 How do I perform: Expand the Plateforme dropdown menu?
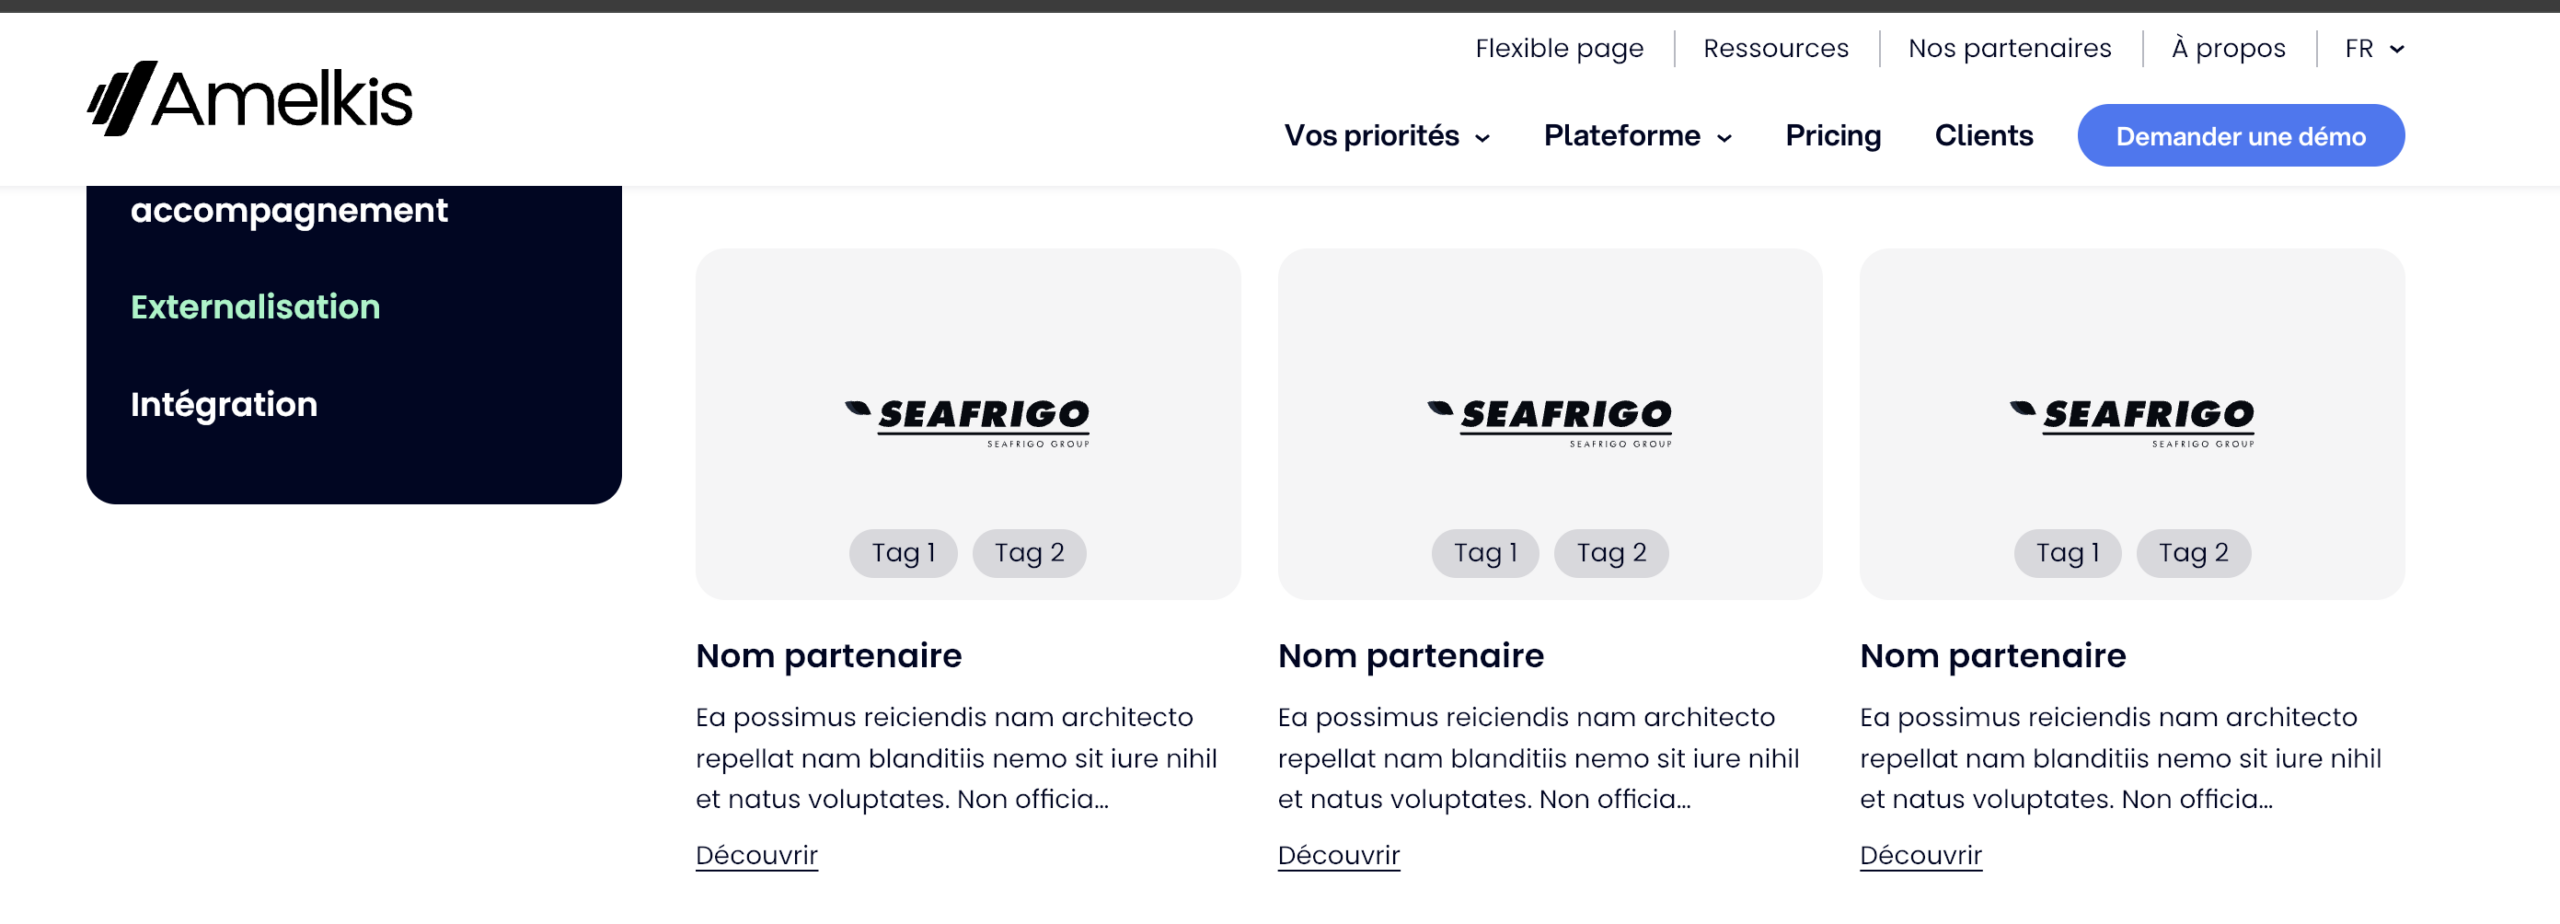pyautogui.click(x=1637, y=136)
